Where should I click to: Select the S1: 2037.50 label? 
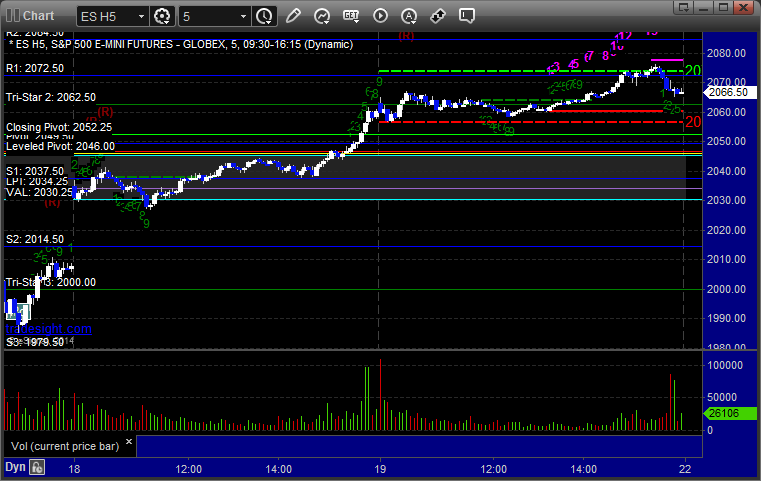click(x=35, y=171)
